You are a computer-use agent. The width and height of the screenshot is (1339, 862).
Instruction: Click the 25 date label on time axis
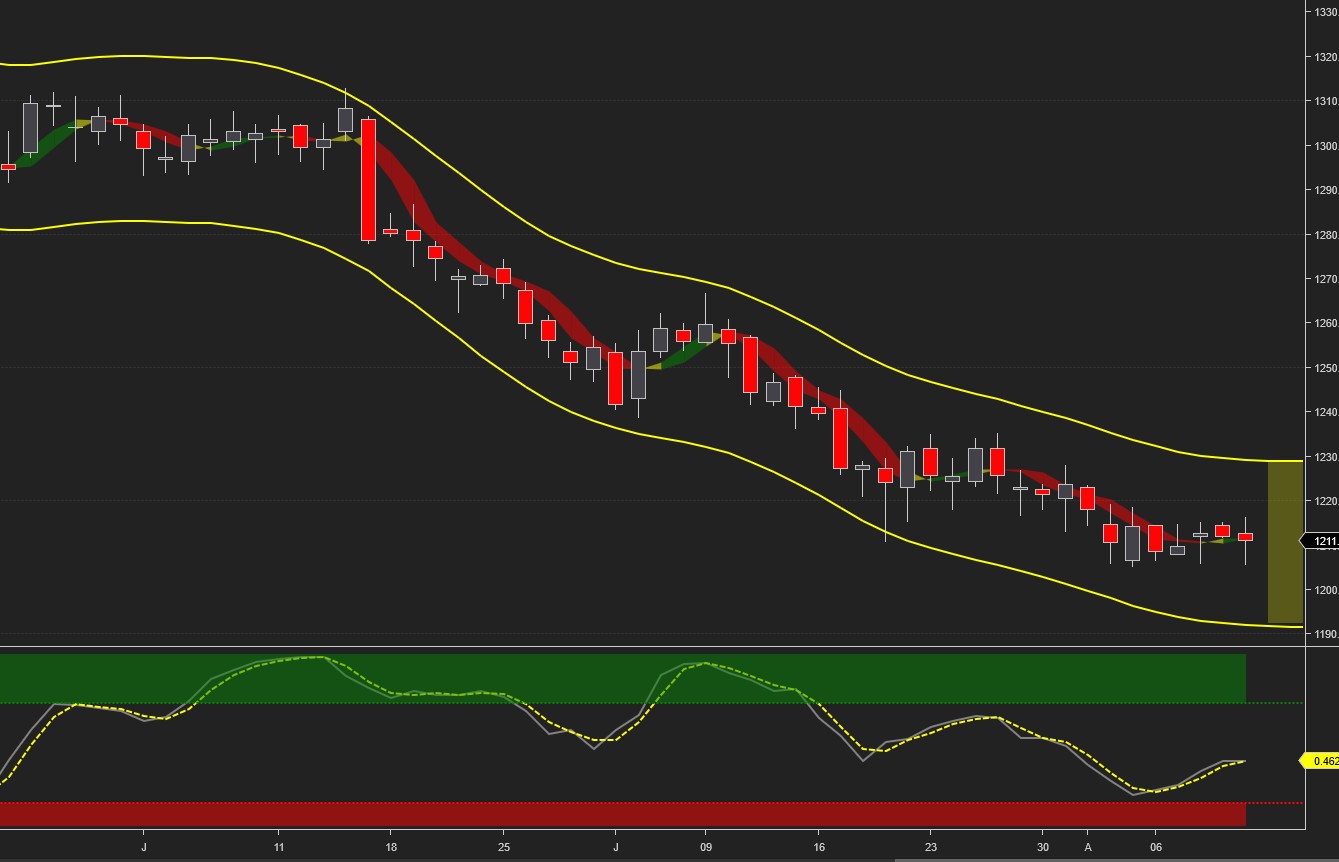(504, 846)
